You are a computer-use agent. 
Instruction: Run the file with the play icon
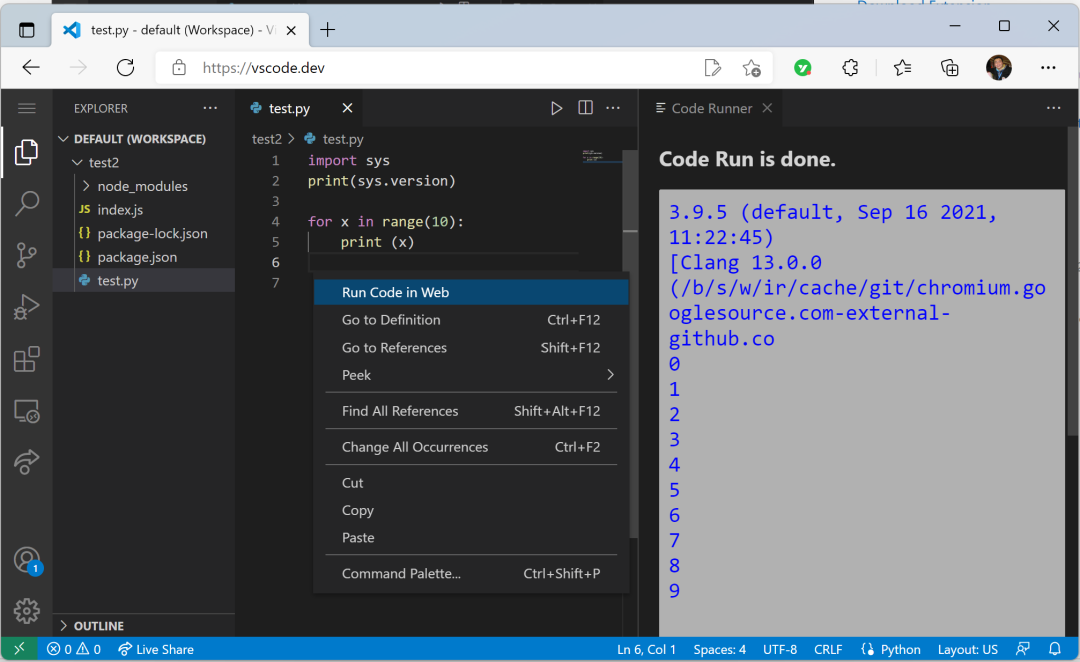[x=556, y=108]
